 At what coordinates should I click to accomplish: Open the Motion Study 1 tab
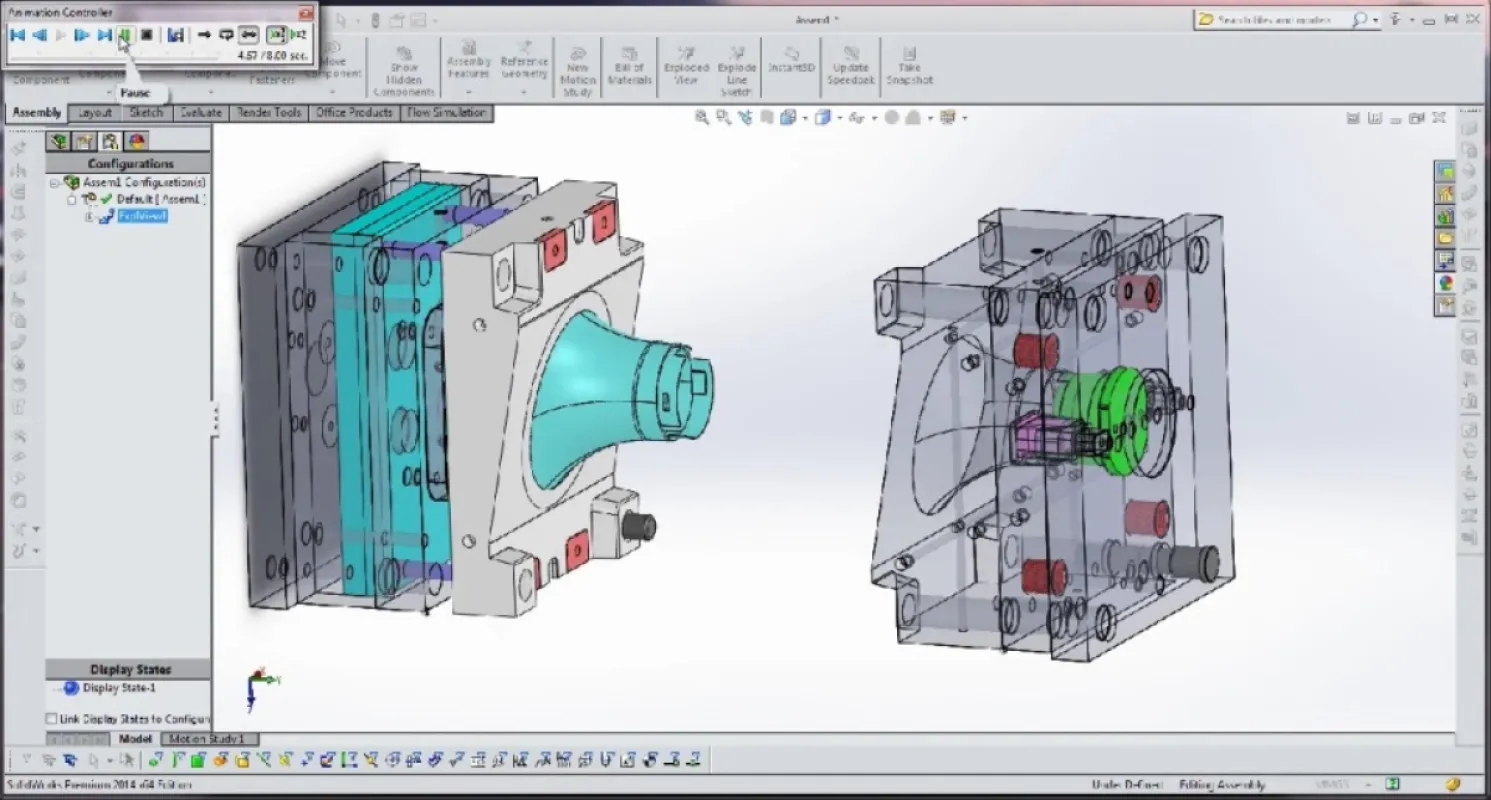coord(207,739)
